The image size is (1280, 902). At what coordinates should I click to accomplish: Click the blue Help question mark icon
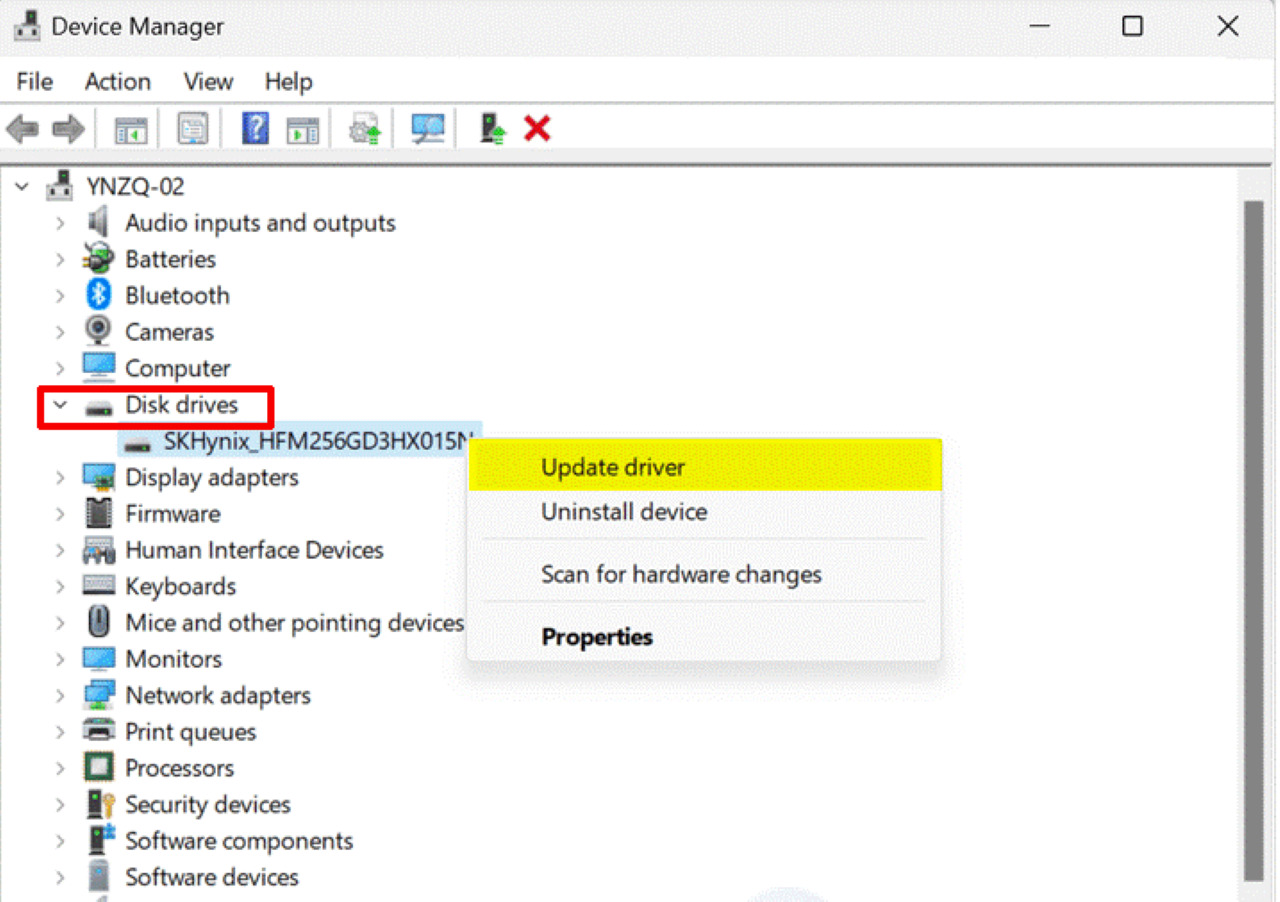[x=255, y=129]
